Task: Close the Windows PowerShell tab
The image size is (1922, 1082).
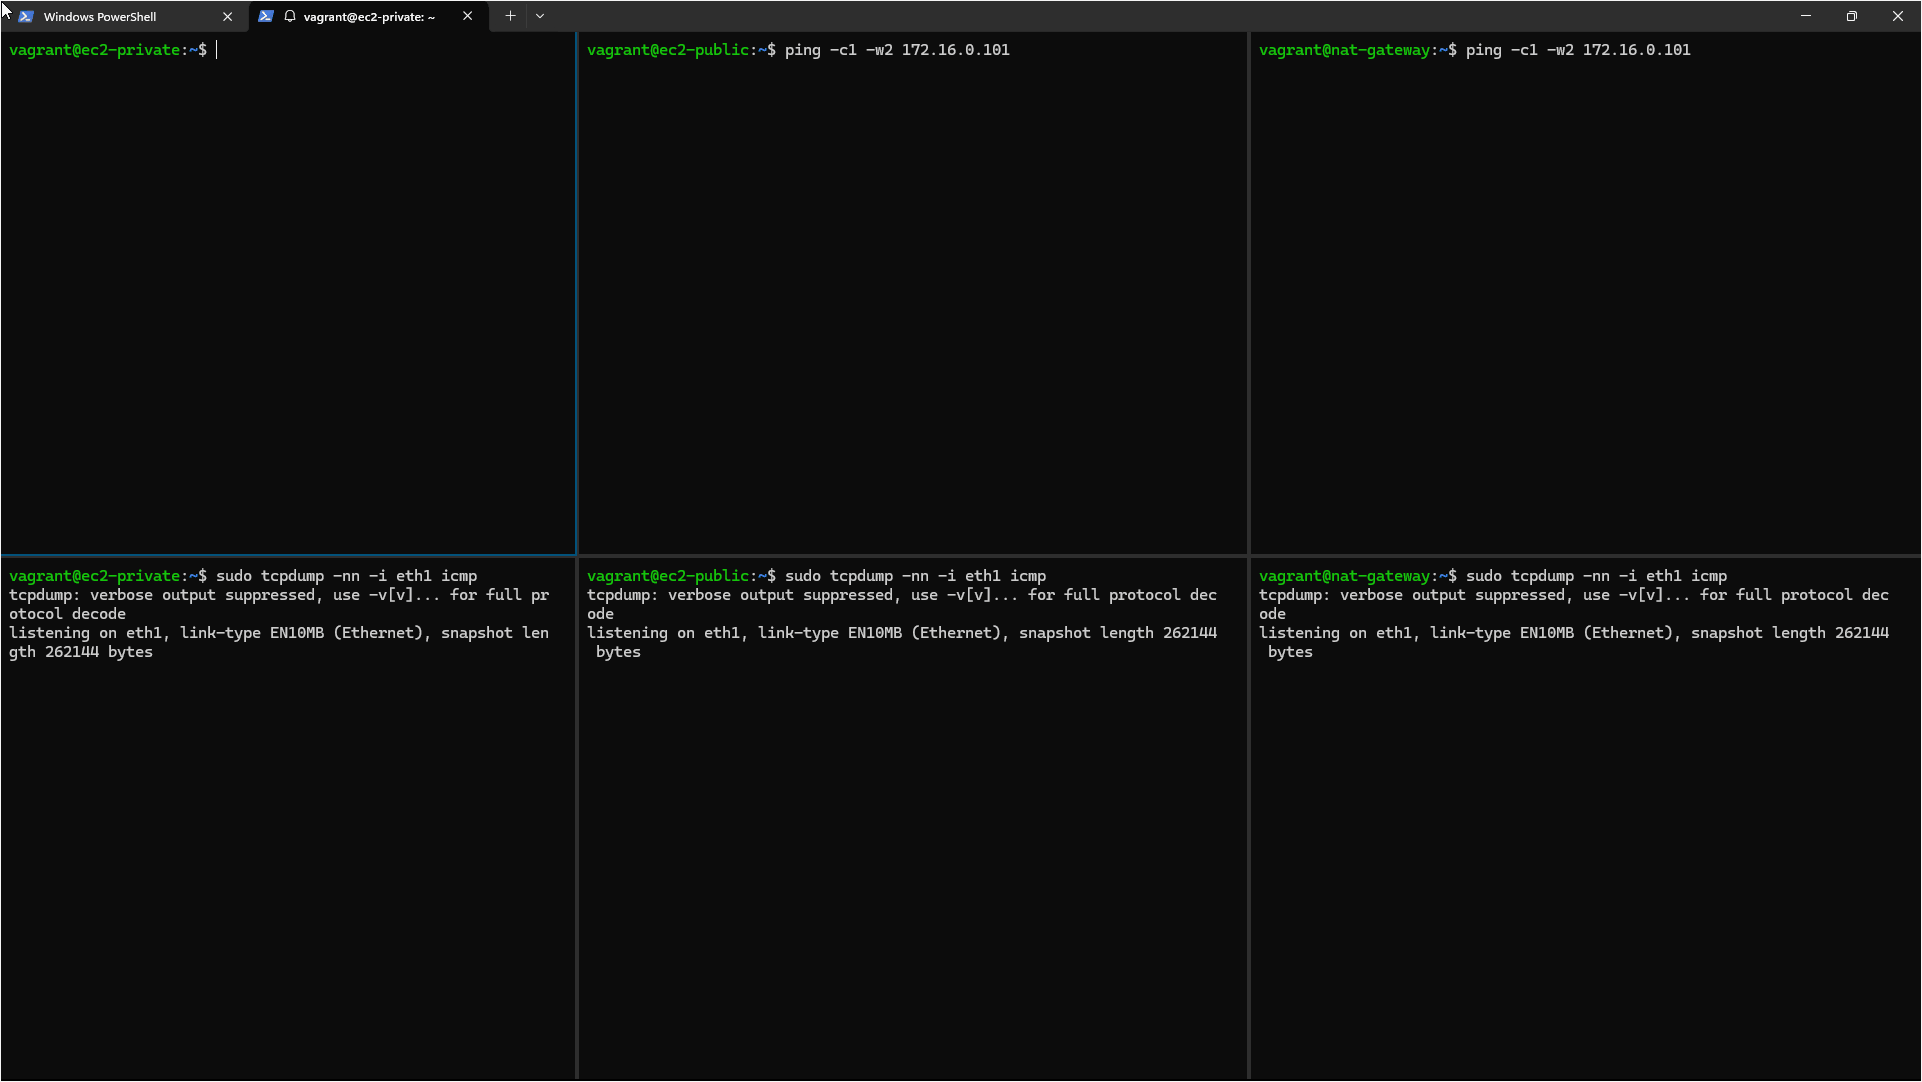Action: pos(227,17)
